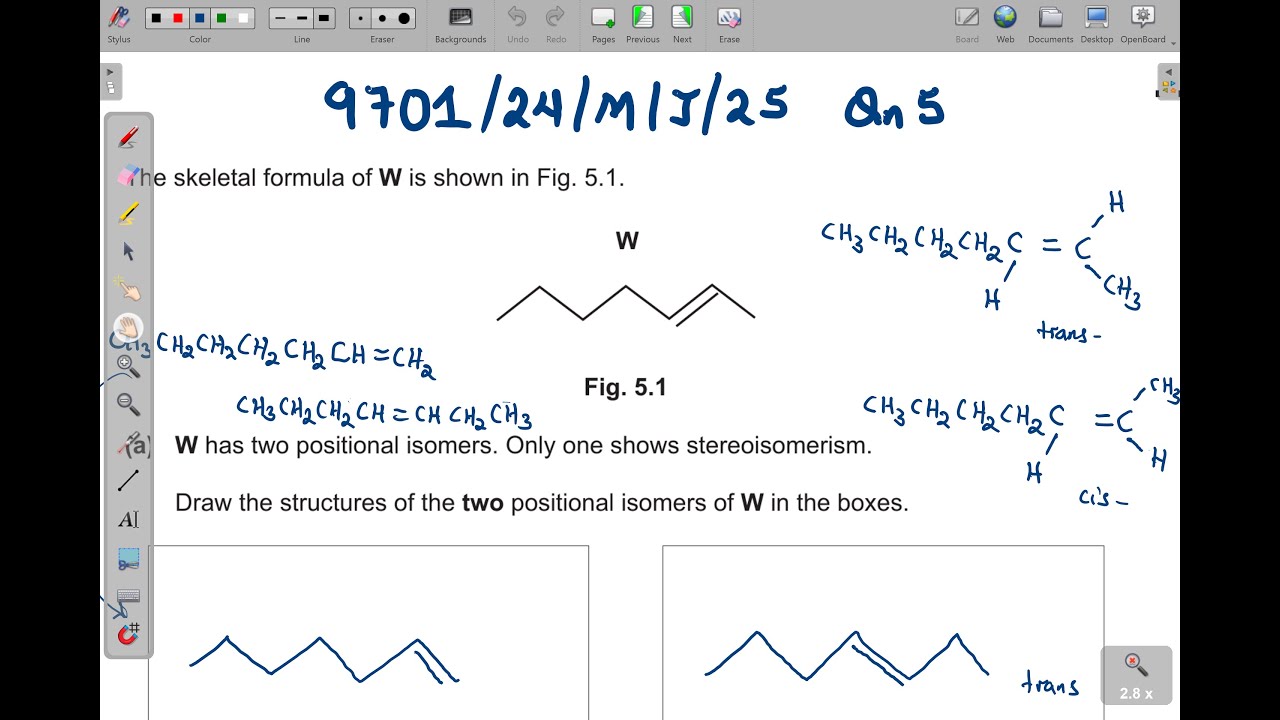Select the arrow Selector tool
This screenshot has height=720, width=1280.
click(x=128, y=251)
